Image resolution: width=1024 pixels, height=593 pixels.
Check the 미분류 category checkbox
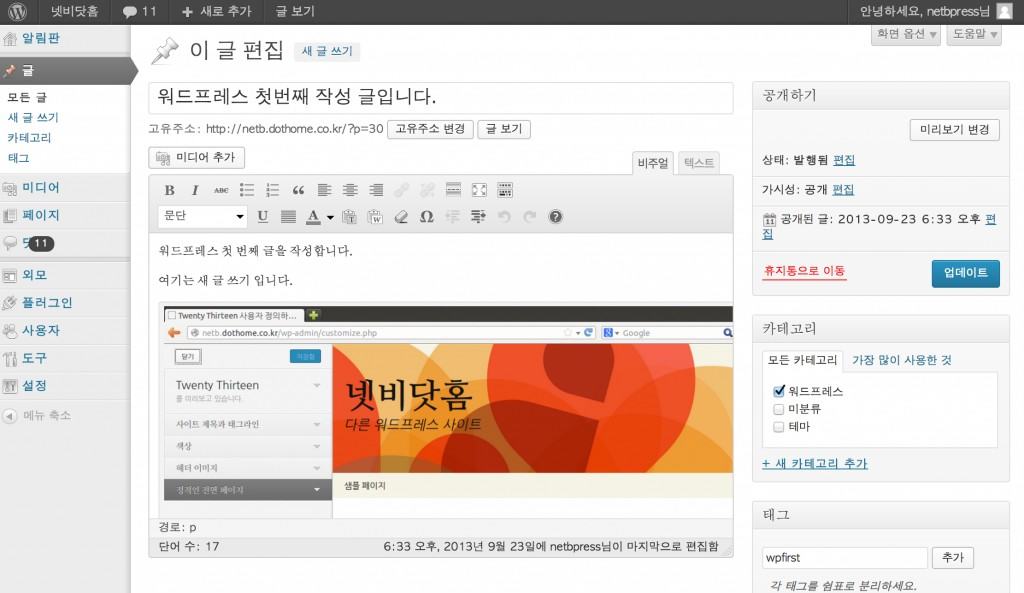779,409
